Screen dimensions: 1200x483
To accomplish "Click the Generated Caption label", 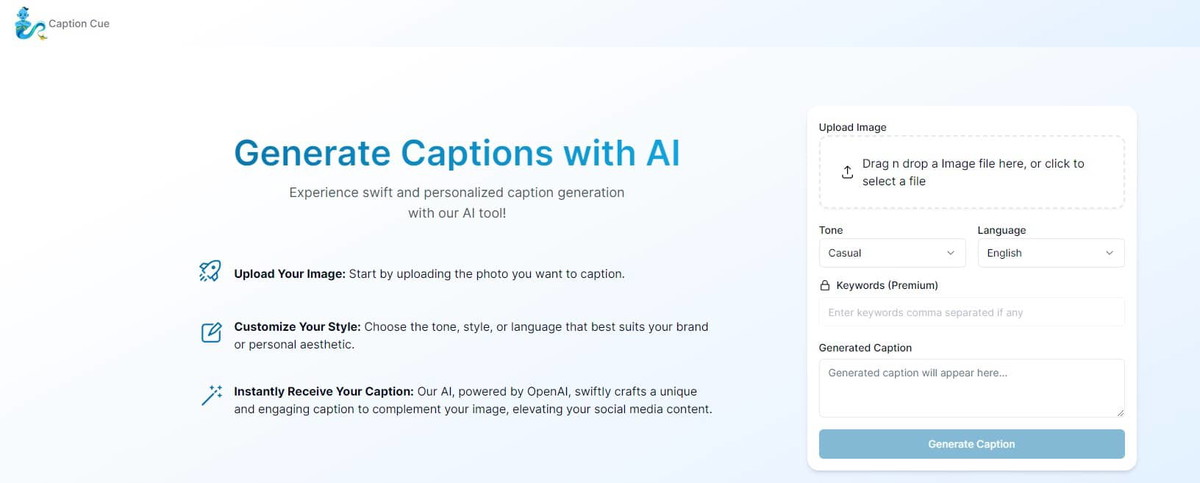I will [x=865, y=348].
